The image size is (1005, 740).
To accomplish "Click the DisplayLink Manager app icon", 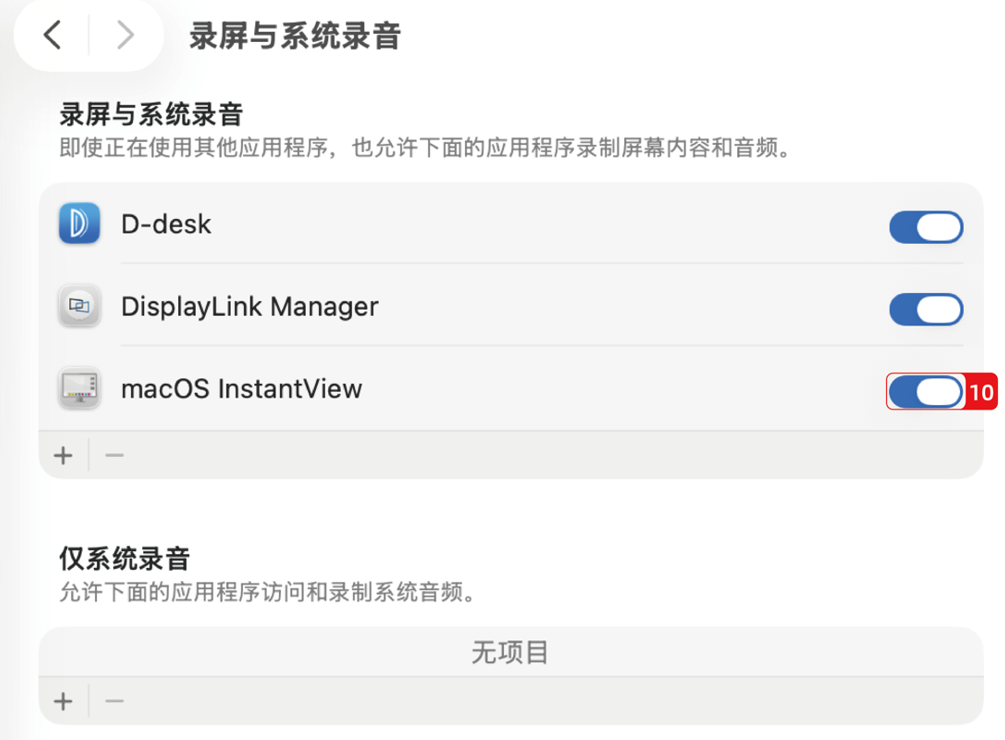I will point(79,307).
